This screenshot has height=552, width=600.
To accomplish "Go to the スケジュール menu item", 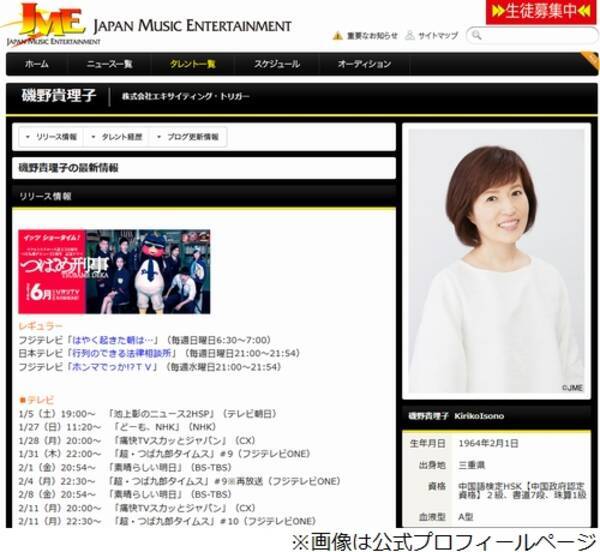I will [x=276, y=64].
